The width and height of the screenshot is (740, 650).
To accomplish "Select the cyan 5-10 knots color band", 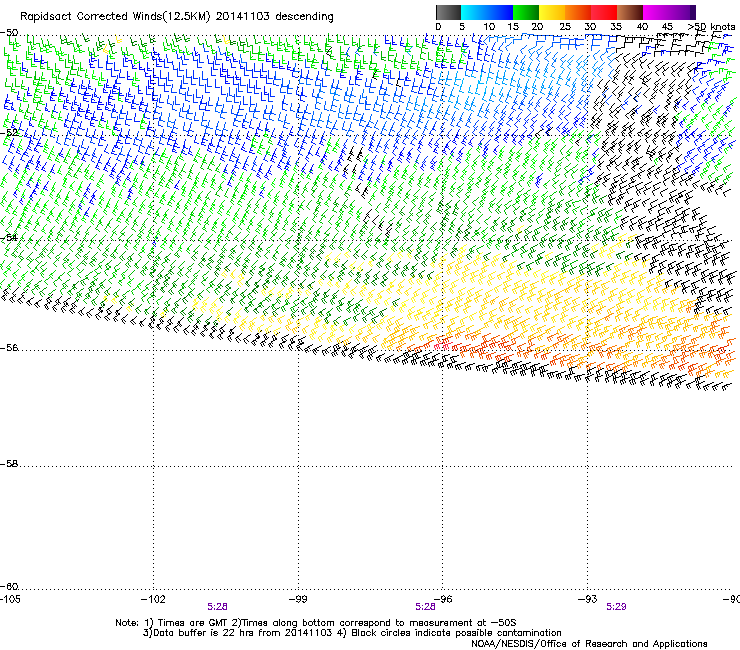I will pos(474,12).
